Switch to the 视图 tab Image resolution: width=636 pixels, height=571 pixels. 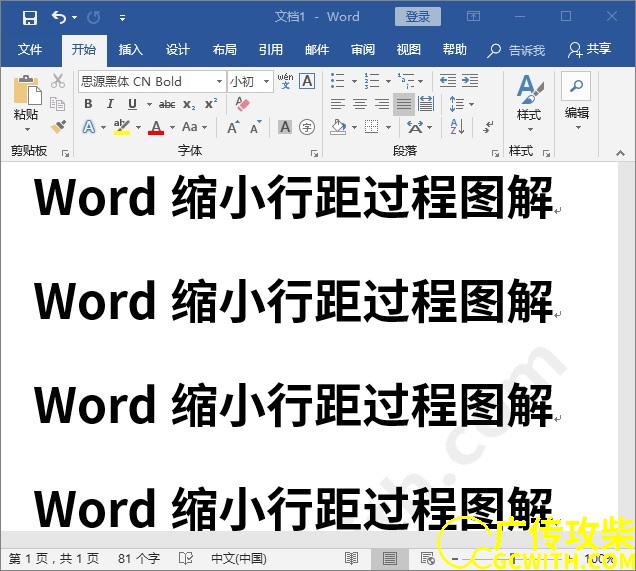(x=408, y=49)
